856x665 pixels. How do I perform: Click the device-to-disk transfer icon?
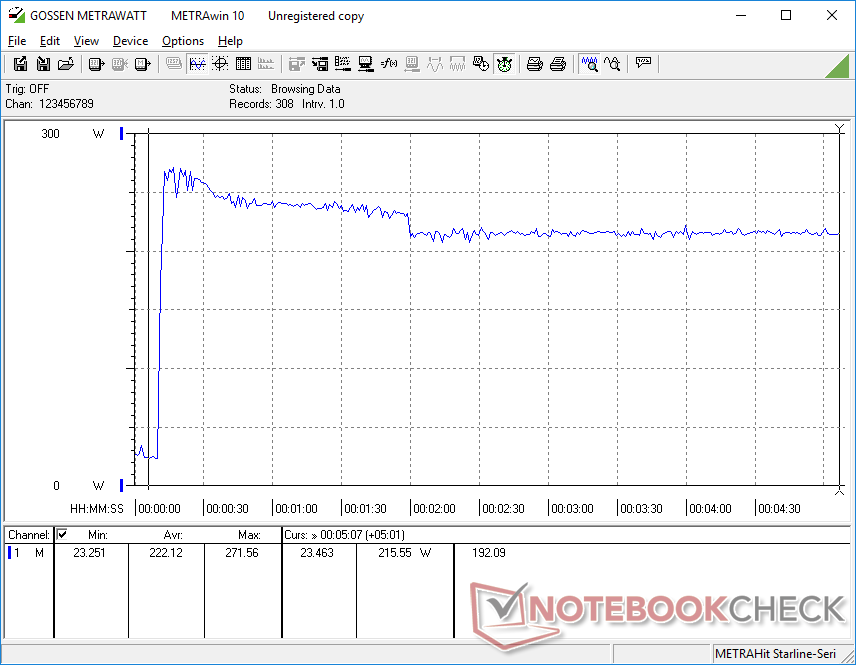pos(320,64)
